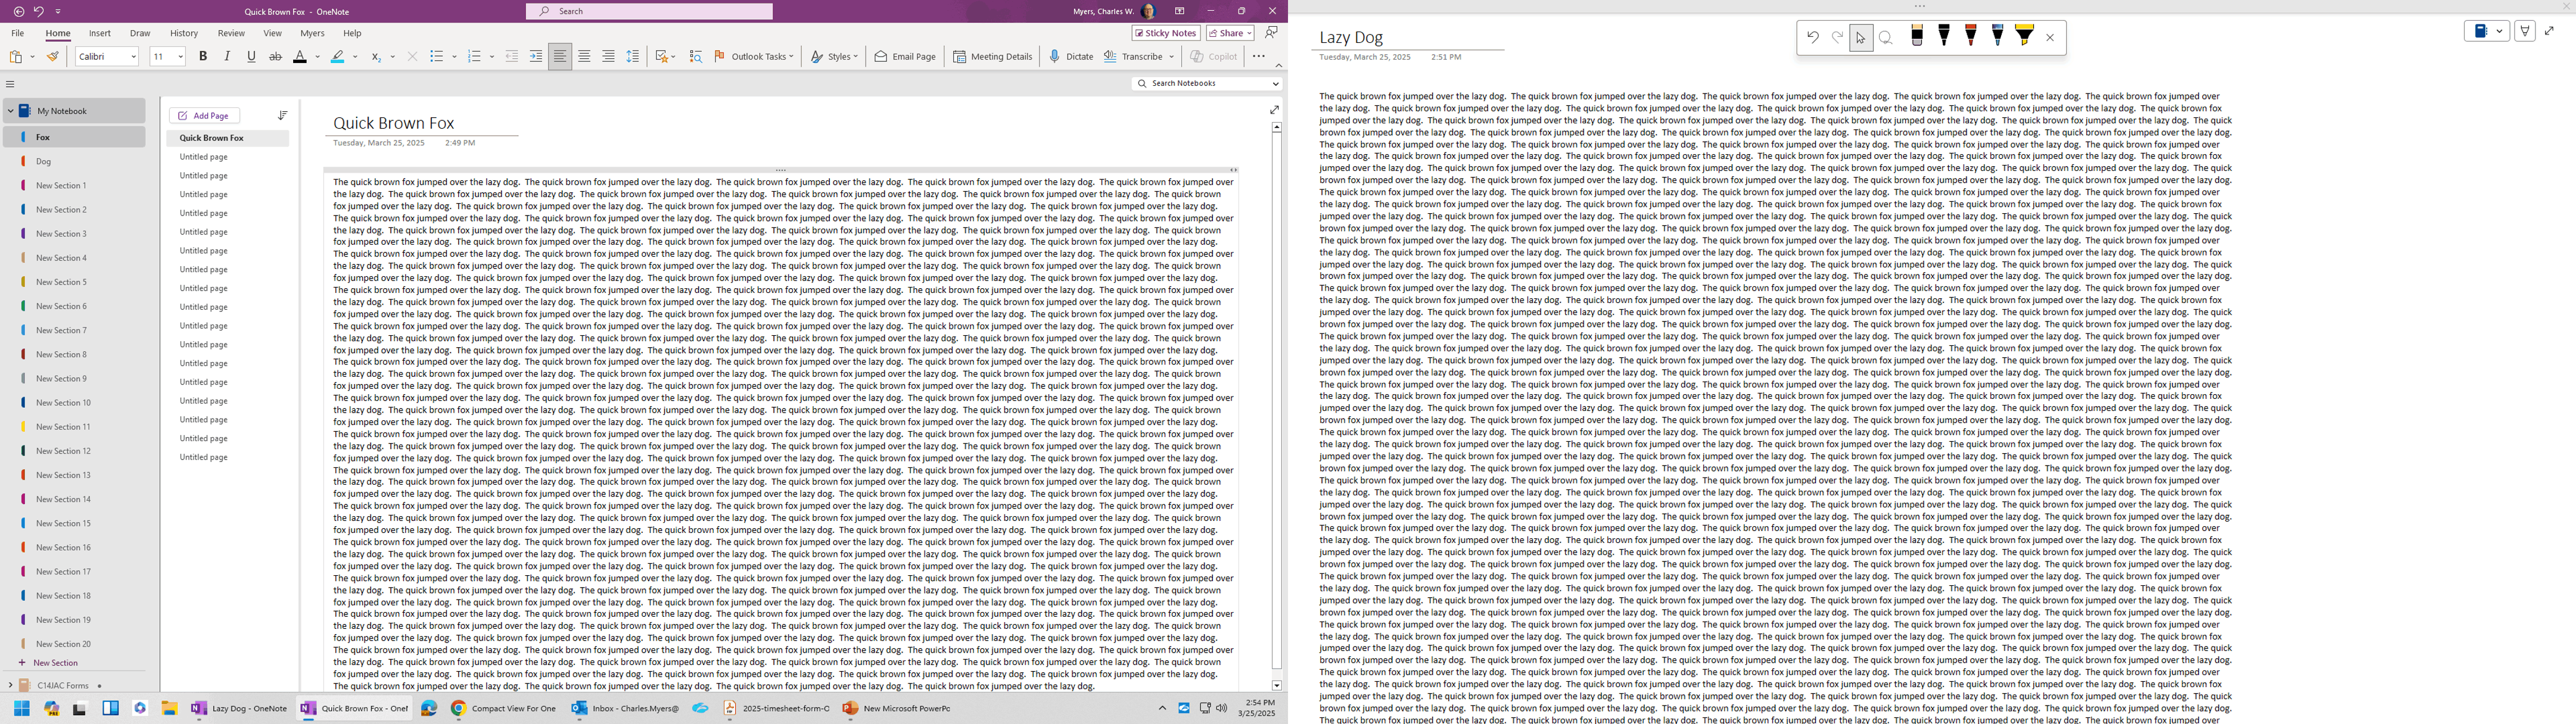
Task: Select the red pen in pen toolbar
Action: (1971, 36)
